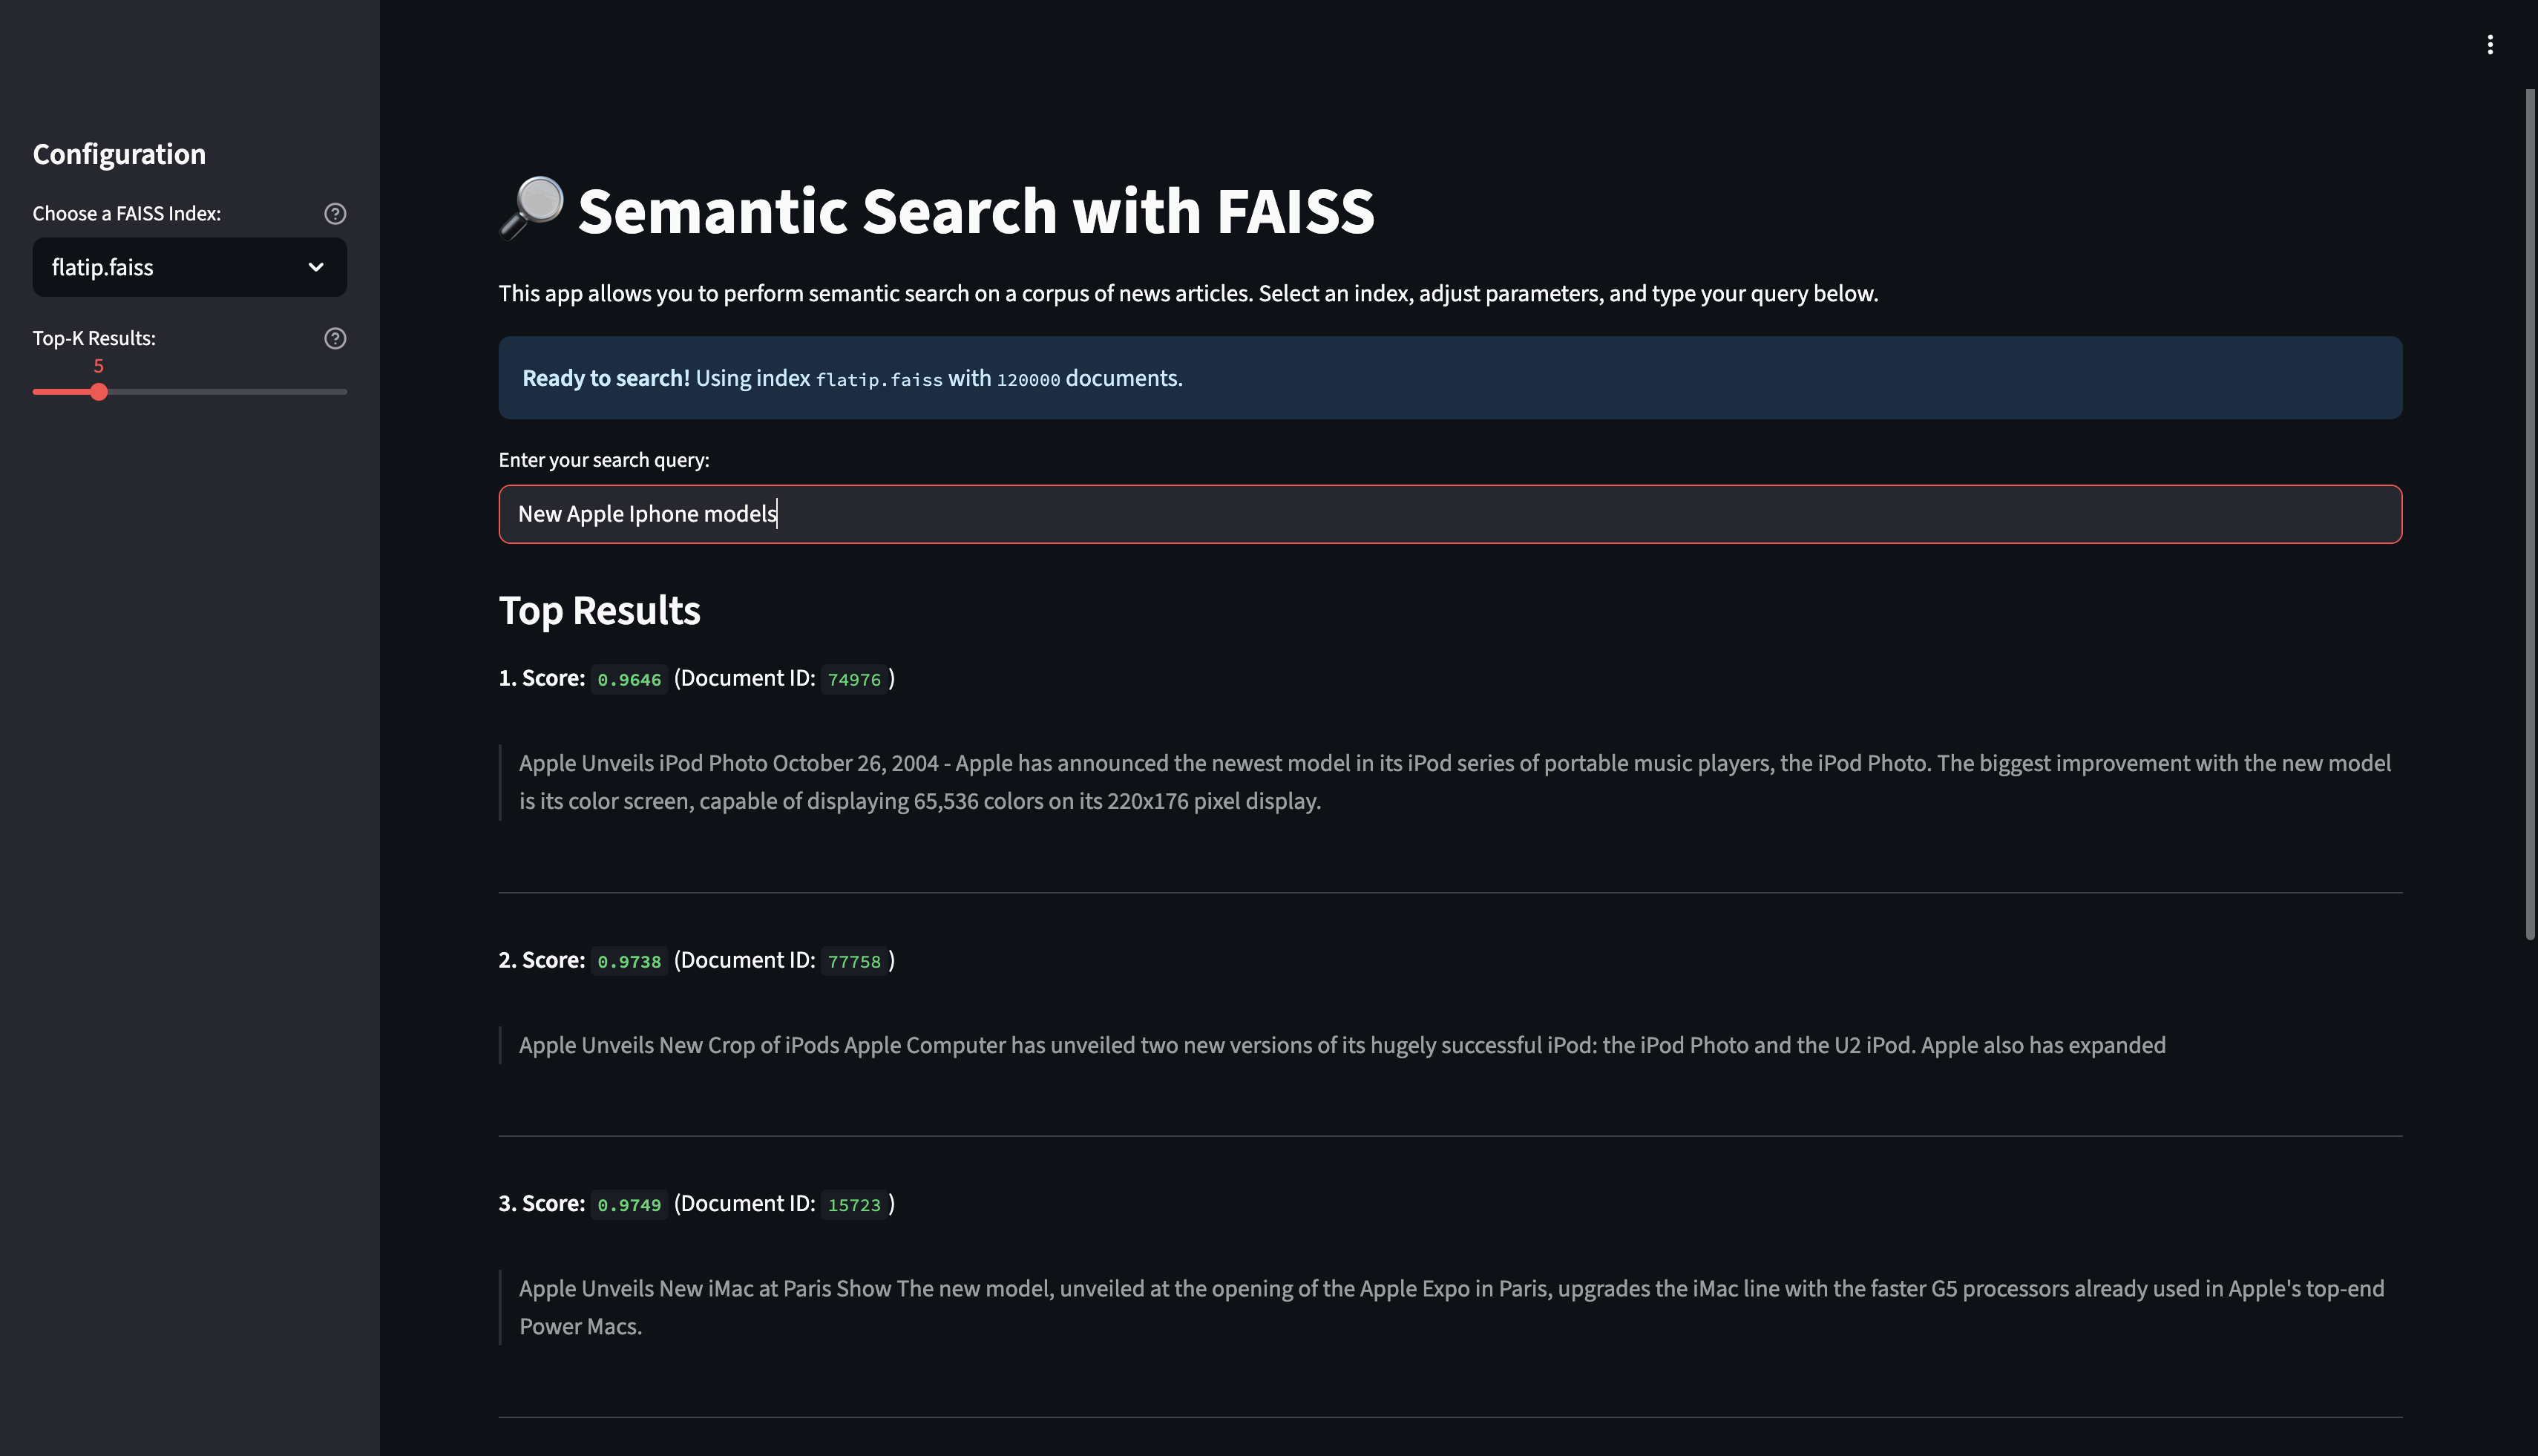Show help for Top-K Results
The width and height of the screenshot is (2538, 1456).
(335, 338)
